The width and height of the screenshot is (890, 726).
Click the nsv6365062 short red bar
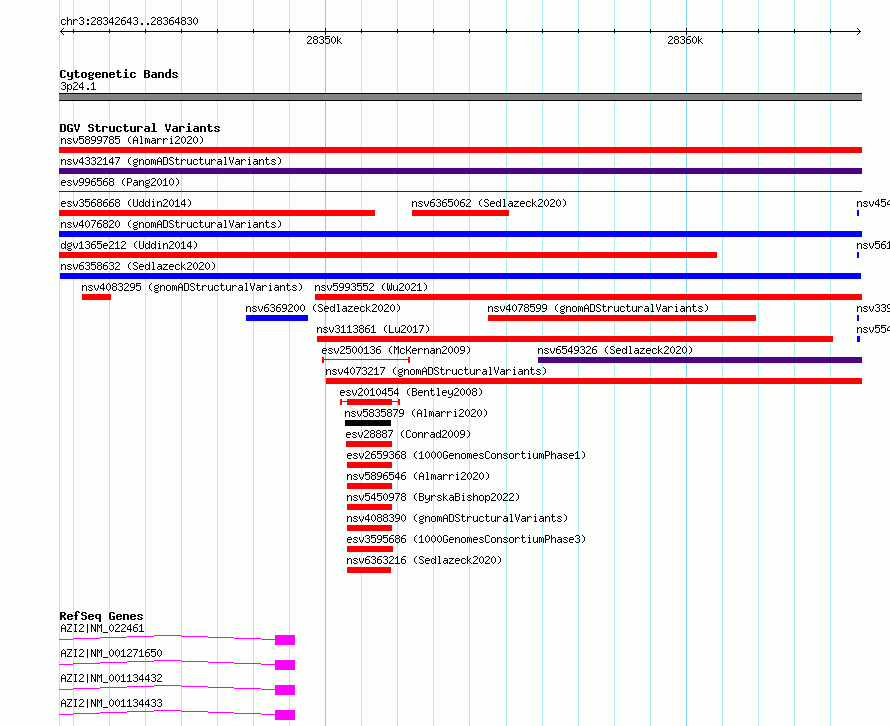(460, 213)
